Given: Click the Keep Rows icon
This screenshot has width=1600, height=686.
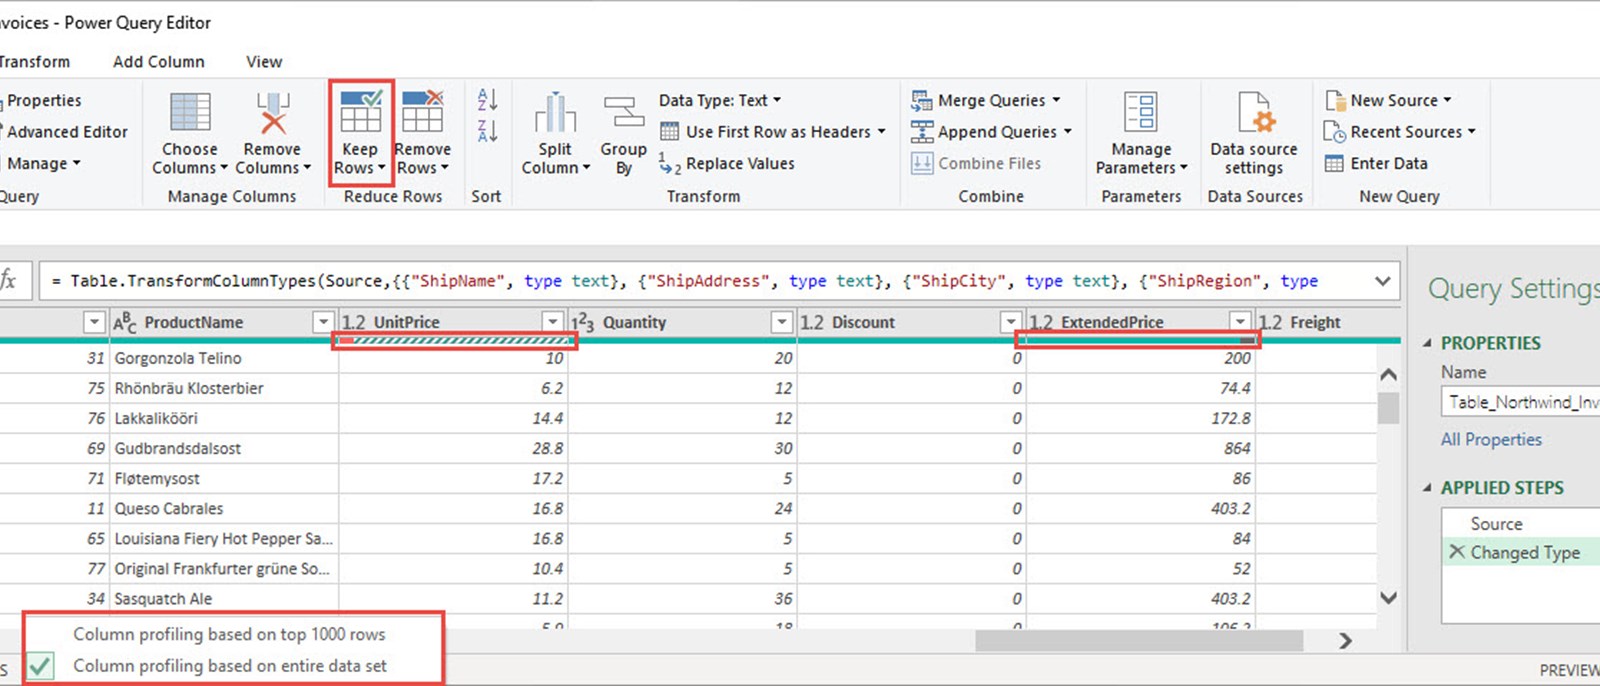Looking at the screenshot, I should (360, 113).
